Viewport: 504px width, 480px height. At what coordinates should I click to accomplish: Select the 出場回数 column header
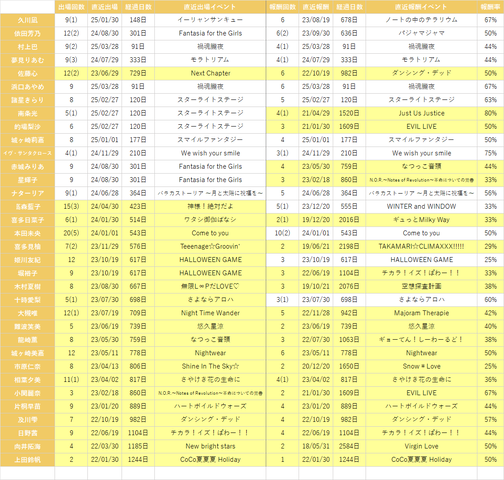tap(71, 7)
